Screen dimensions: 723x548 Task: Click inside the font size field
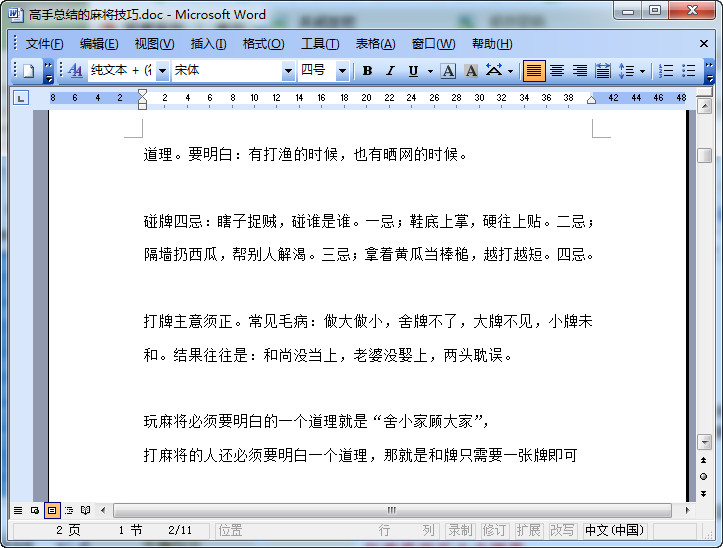click(x=317, y=71)
